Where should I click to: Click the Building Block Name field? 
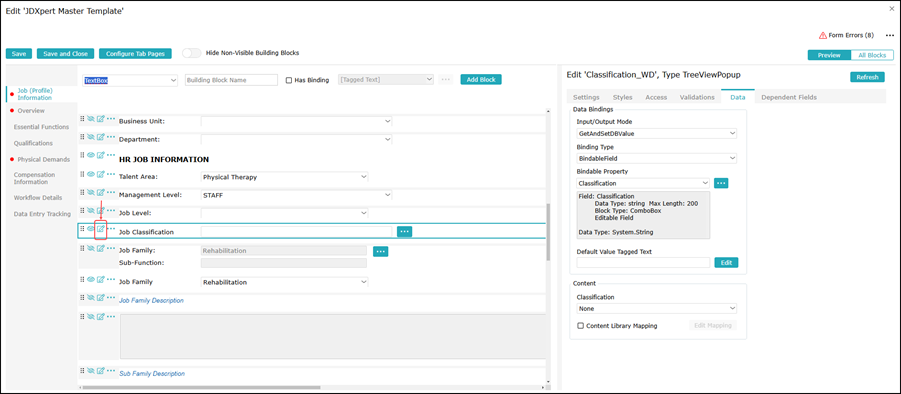(232, 80)
